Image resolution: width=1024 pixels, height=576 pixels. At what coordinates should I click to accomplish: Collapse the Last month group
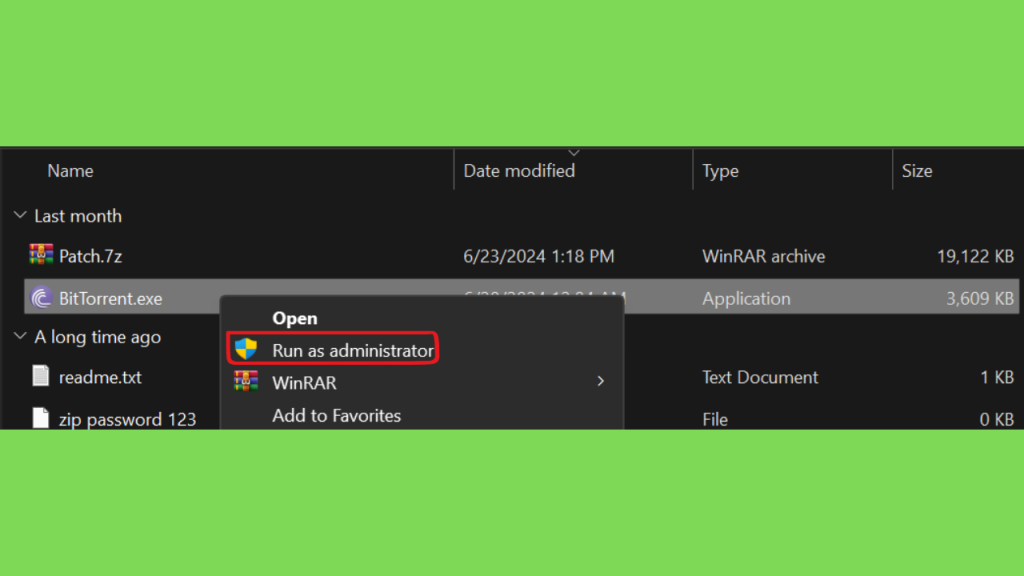coord(21,216)
